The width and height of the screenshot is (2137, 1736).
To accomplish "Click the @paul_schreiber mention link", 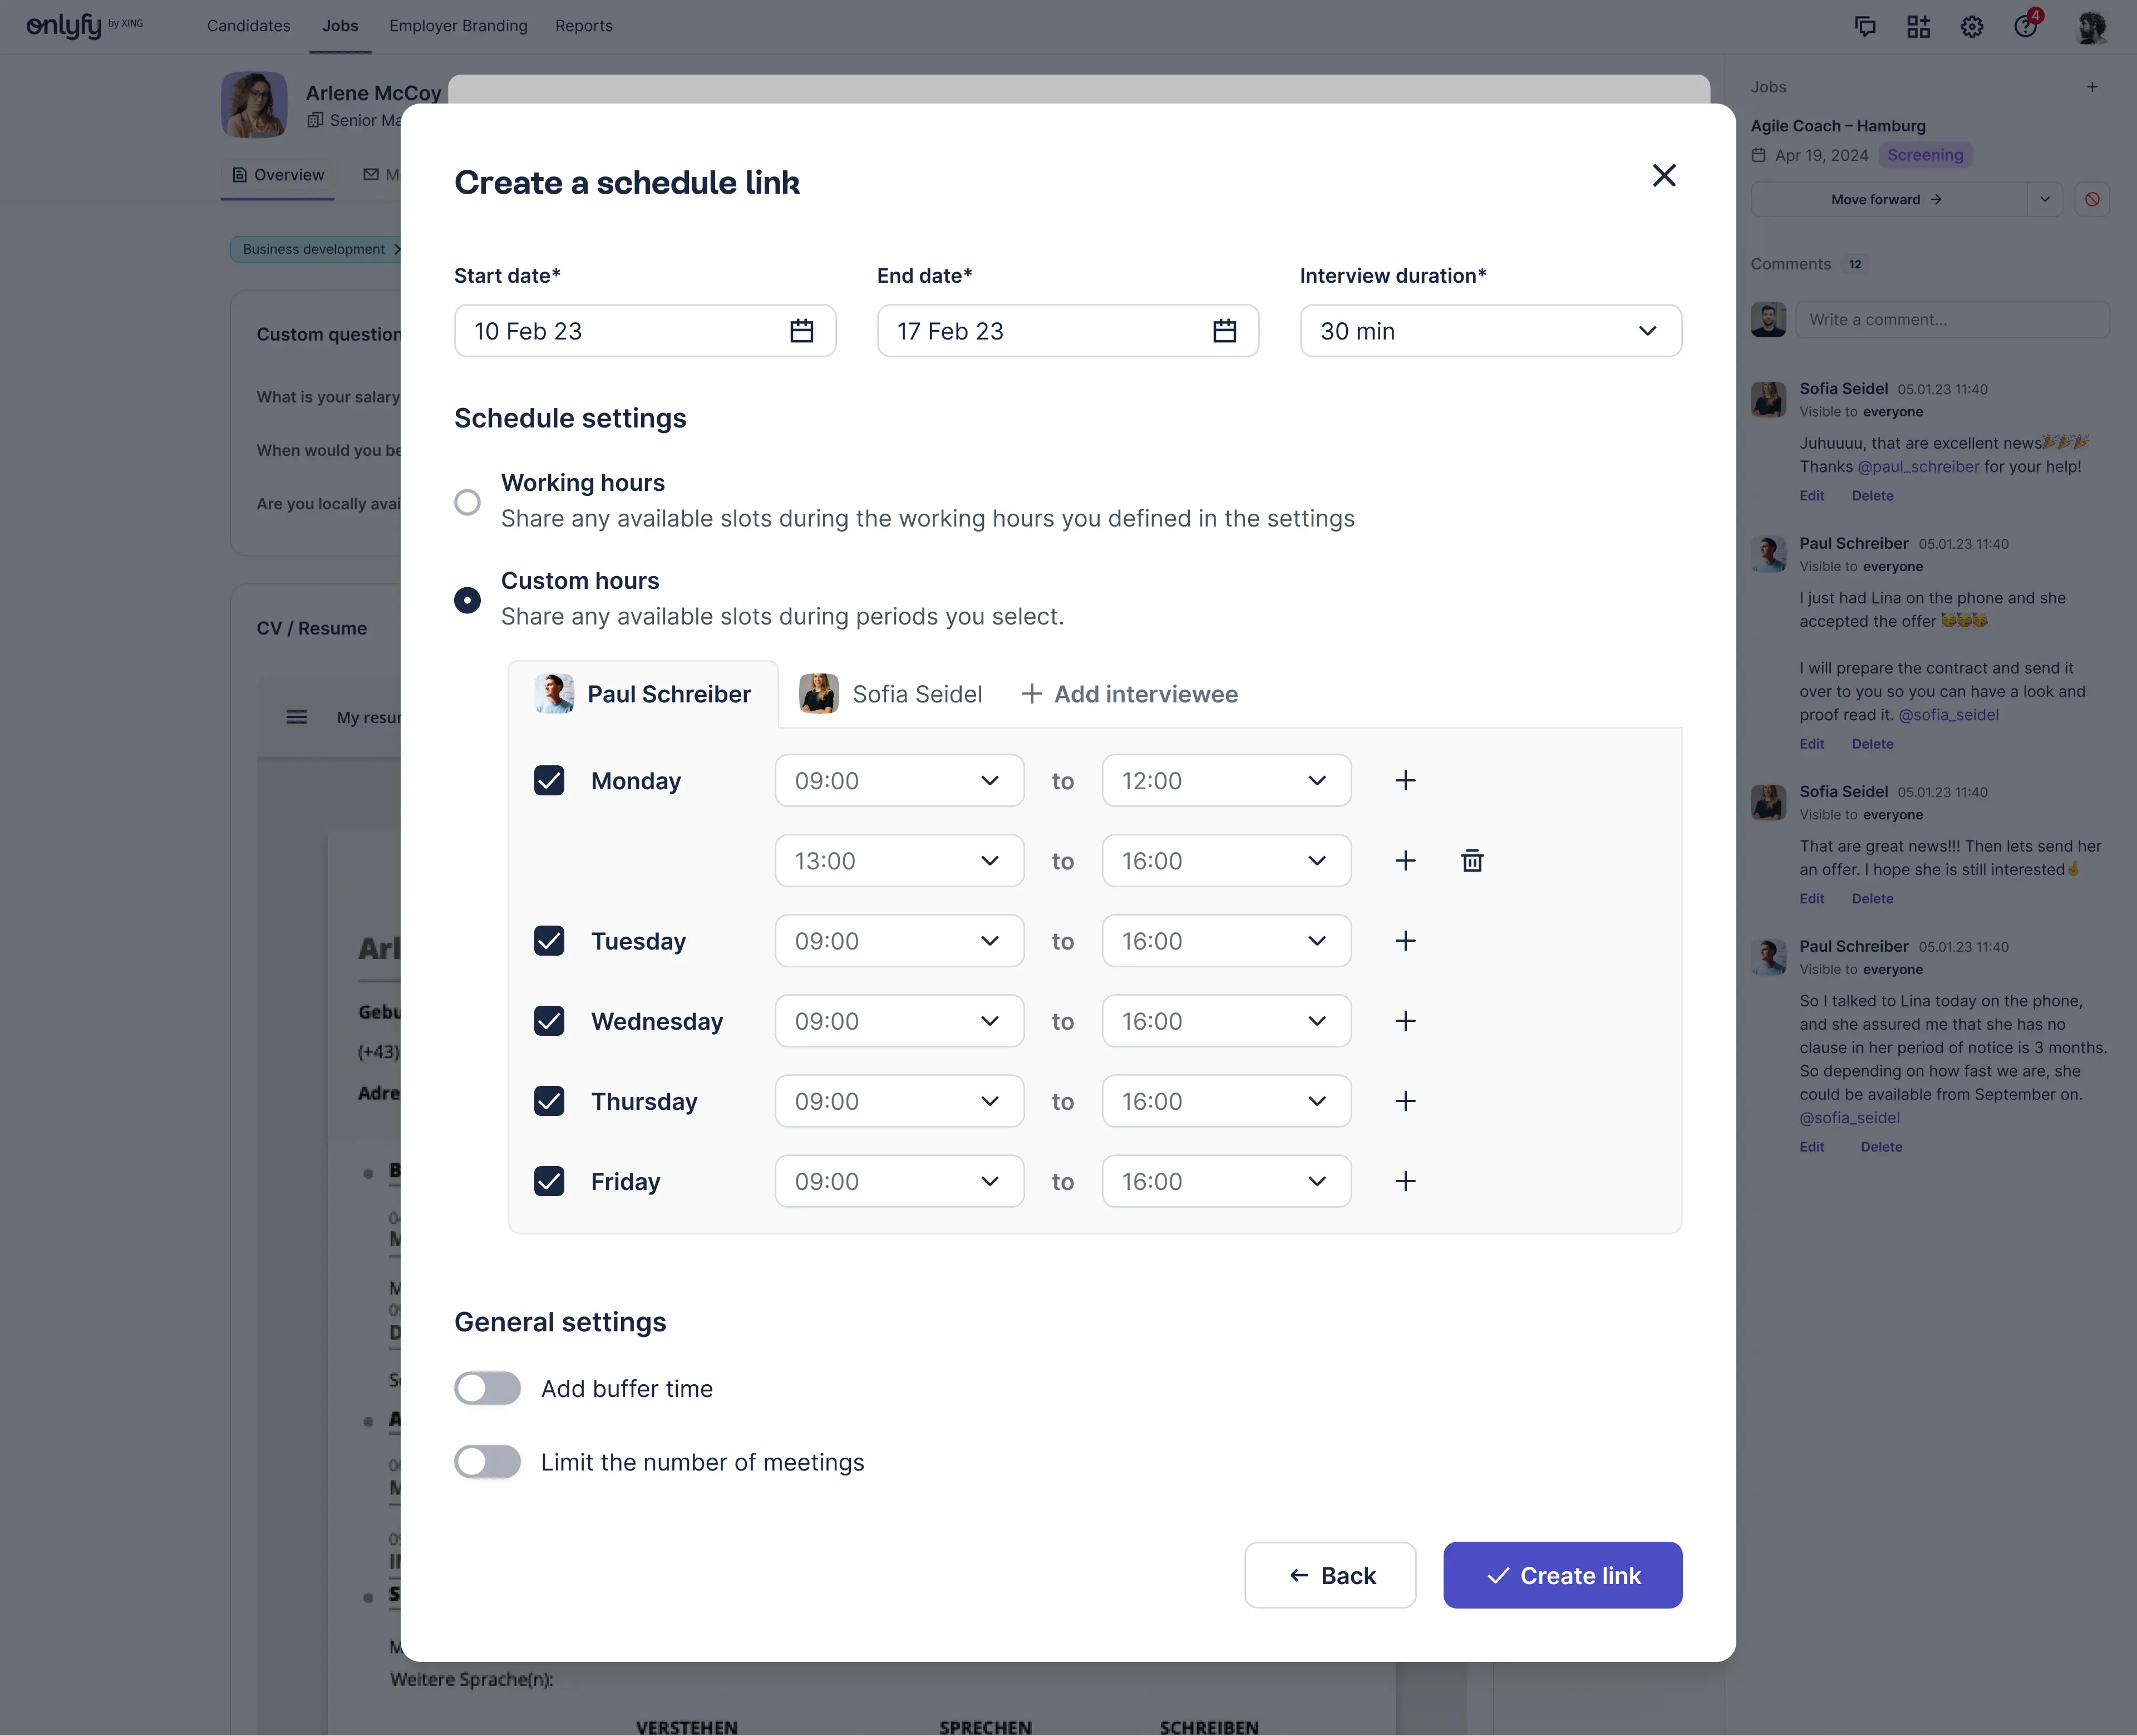I will pyautogui.click(x=1918, y=466).
